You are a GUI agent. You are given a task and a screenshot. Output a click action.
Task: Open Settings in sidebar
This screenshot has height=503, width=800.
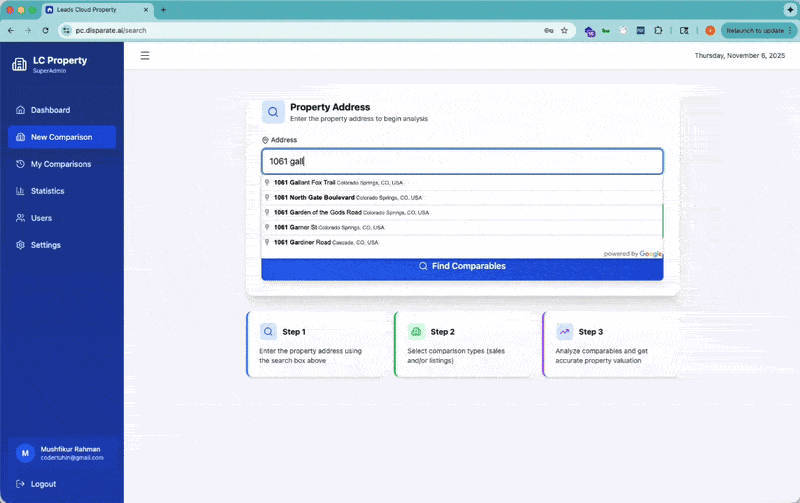(62, 245)
